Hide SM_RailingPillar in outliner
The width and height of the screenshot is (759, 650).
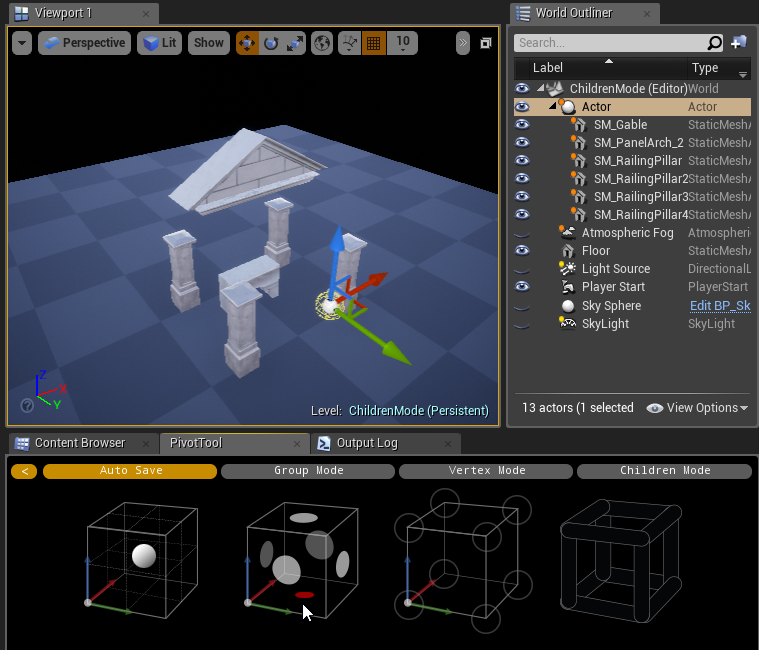[522, 160]
